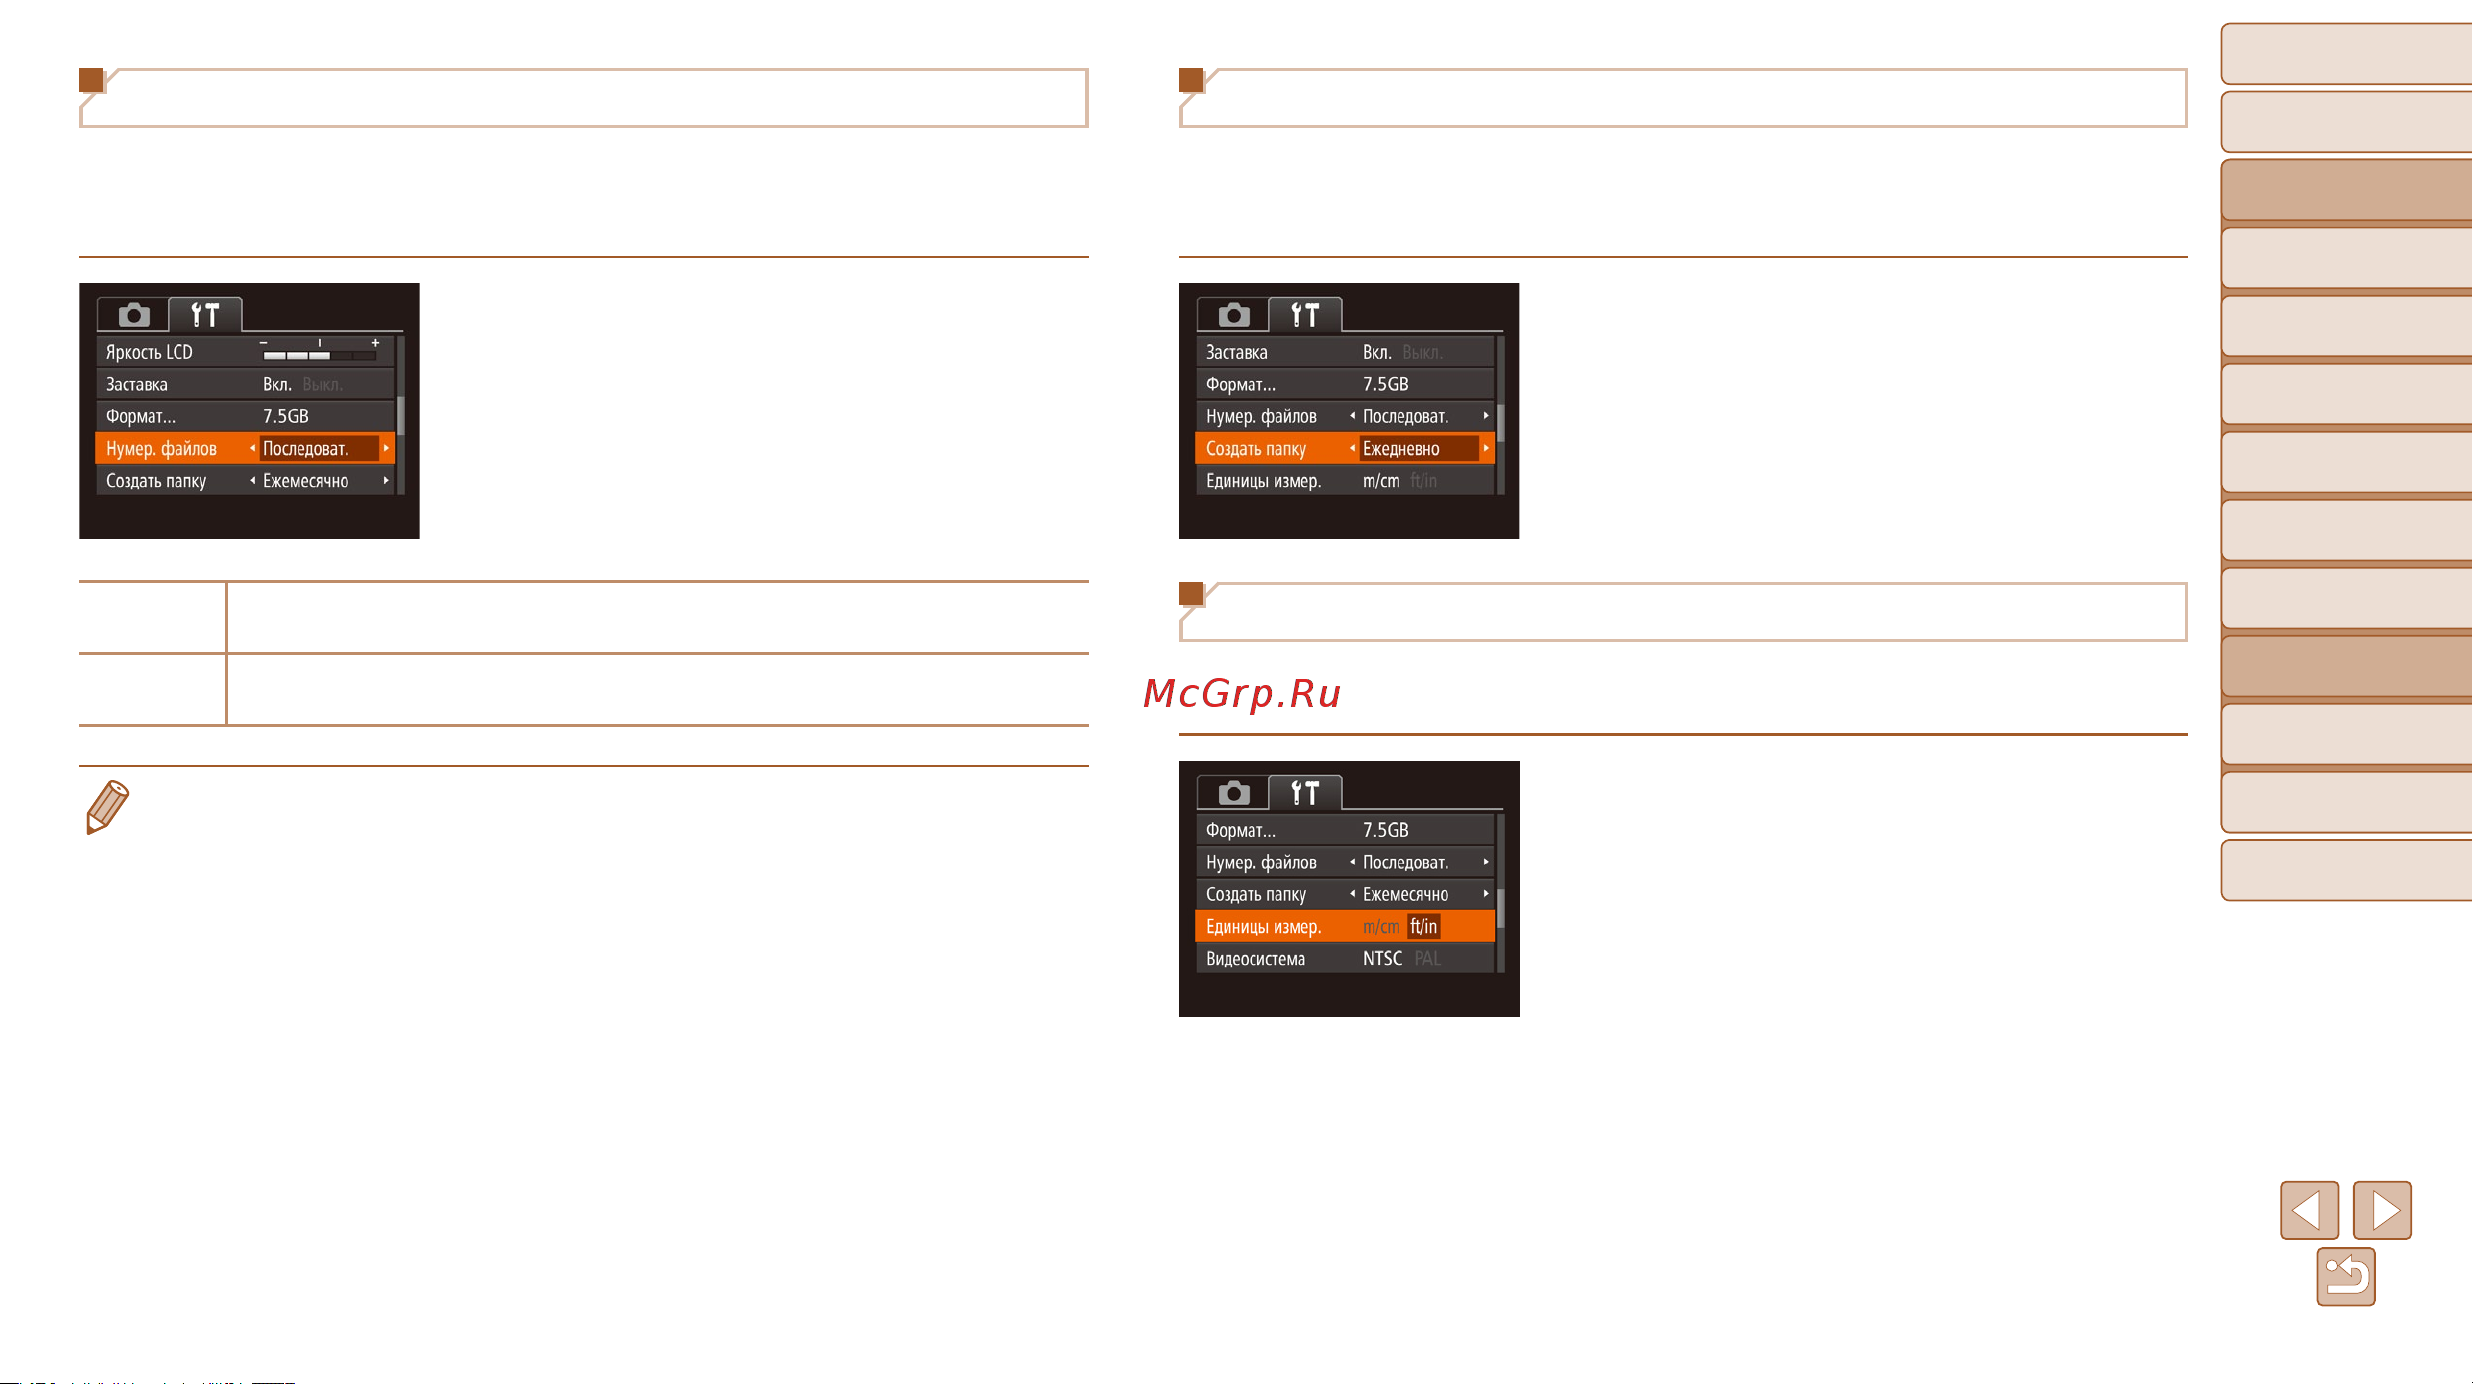Viewport: 2473px width, 1384px height.
Task: Click Нумер. файлов row in Ежедневно menu
Action: [x=1345, y=416]
